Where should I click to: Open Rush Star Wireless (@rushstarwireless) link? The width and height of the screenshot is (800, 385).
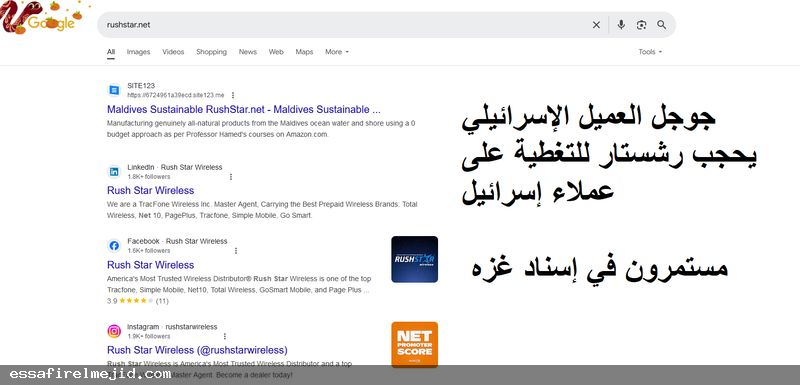point(197,350)
